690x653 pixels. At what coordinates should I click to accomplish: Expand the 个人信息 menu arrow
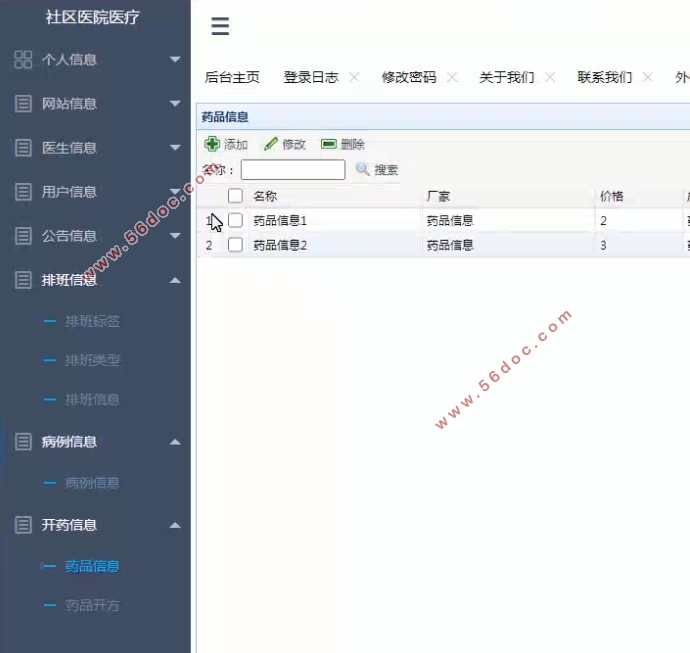pyautogui.click(x=175, y=59)
